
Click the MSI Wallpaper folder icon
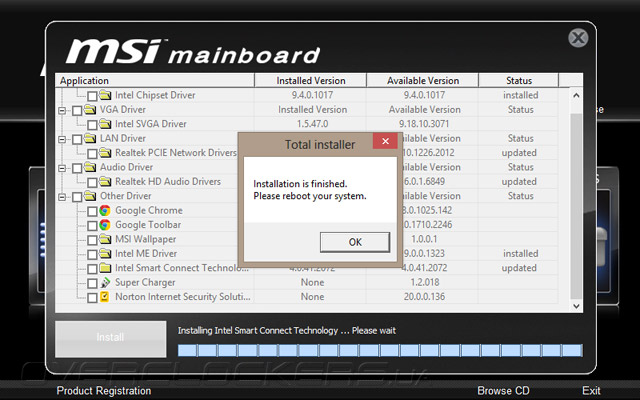pos(105,239)
